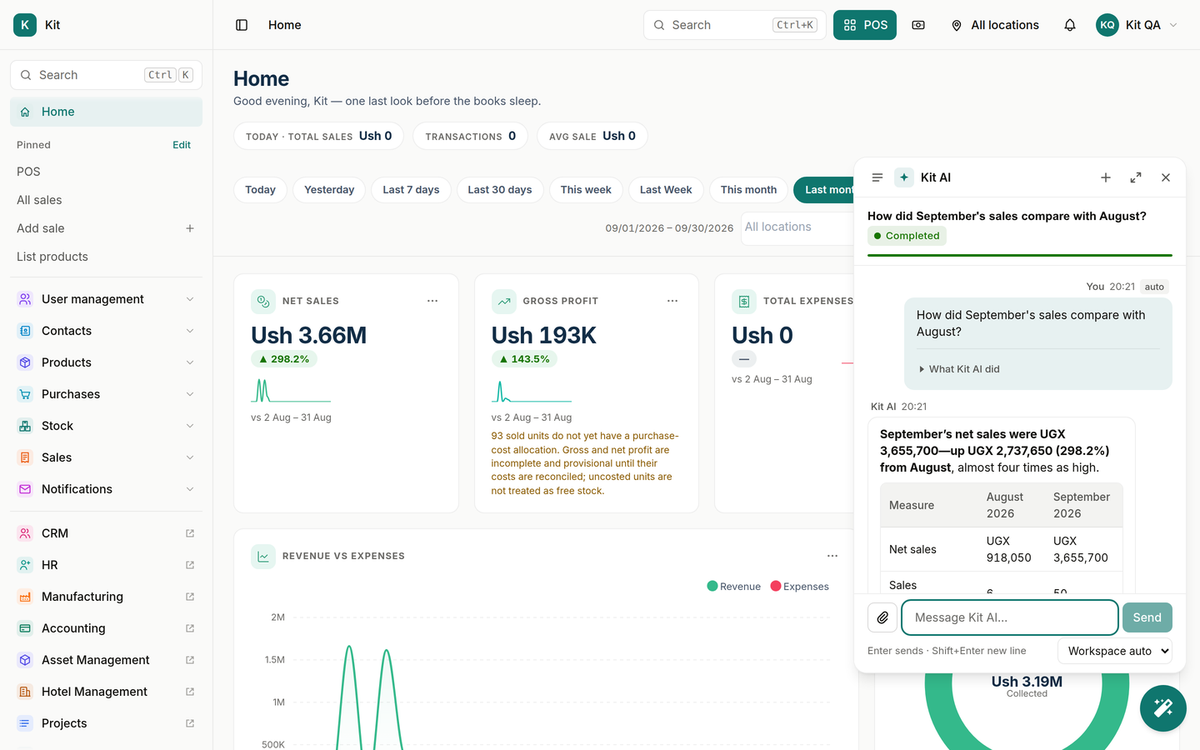Click the 'Completed' status badge

pos(907,236)
